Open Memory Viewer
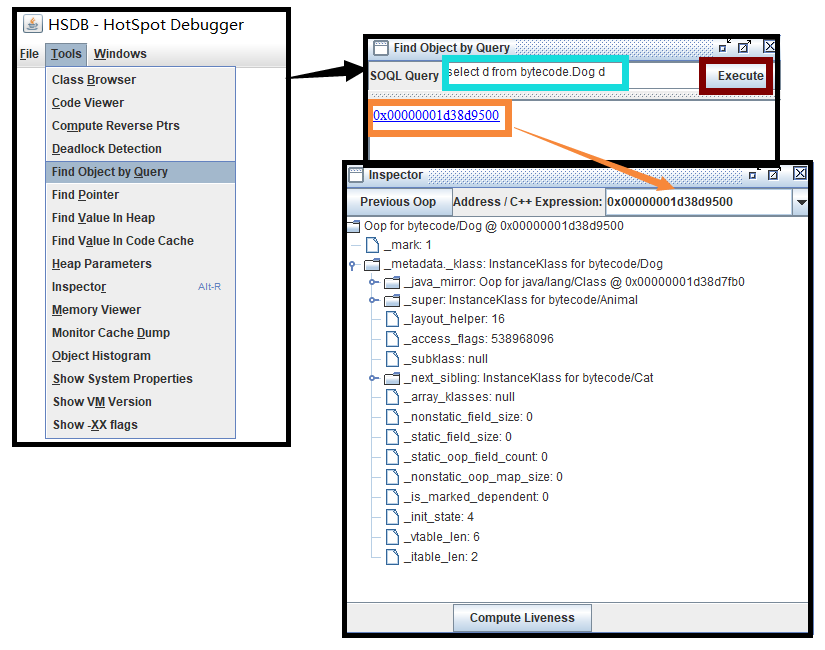 (x=140, y=309)
